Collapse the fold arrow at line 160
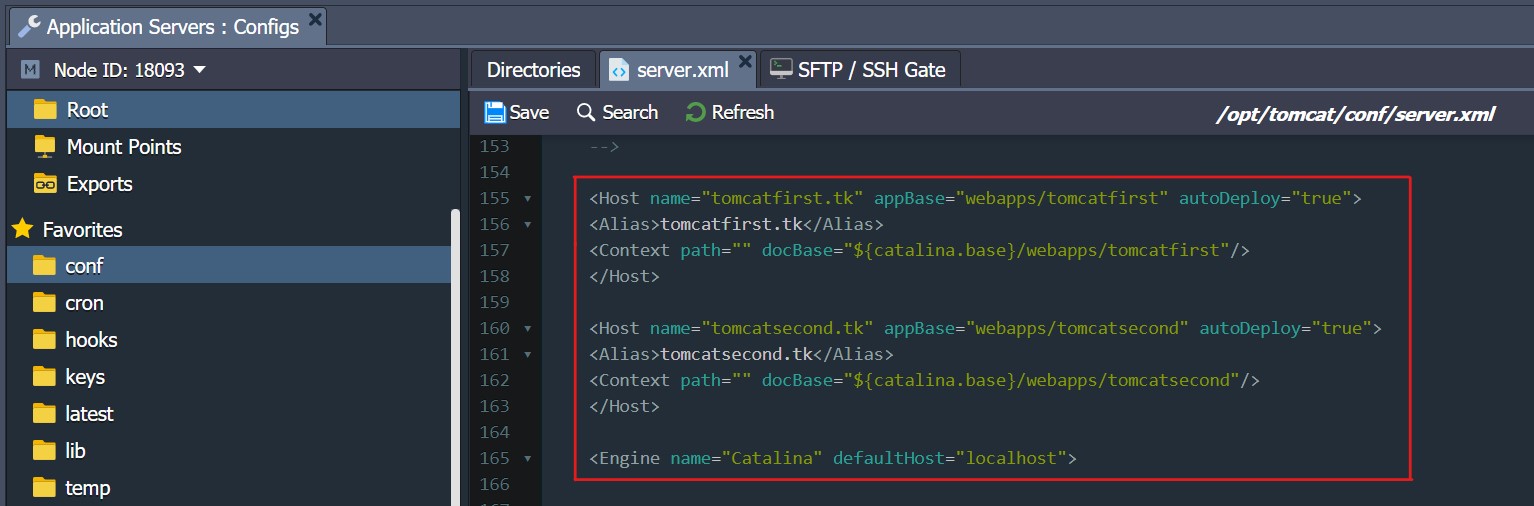 tap(527, 329)
